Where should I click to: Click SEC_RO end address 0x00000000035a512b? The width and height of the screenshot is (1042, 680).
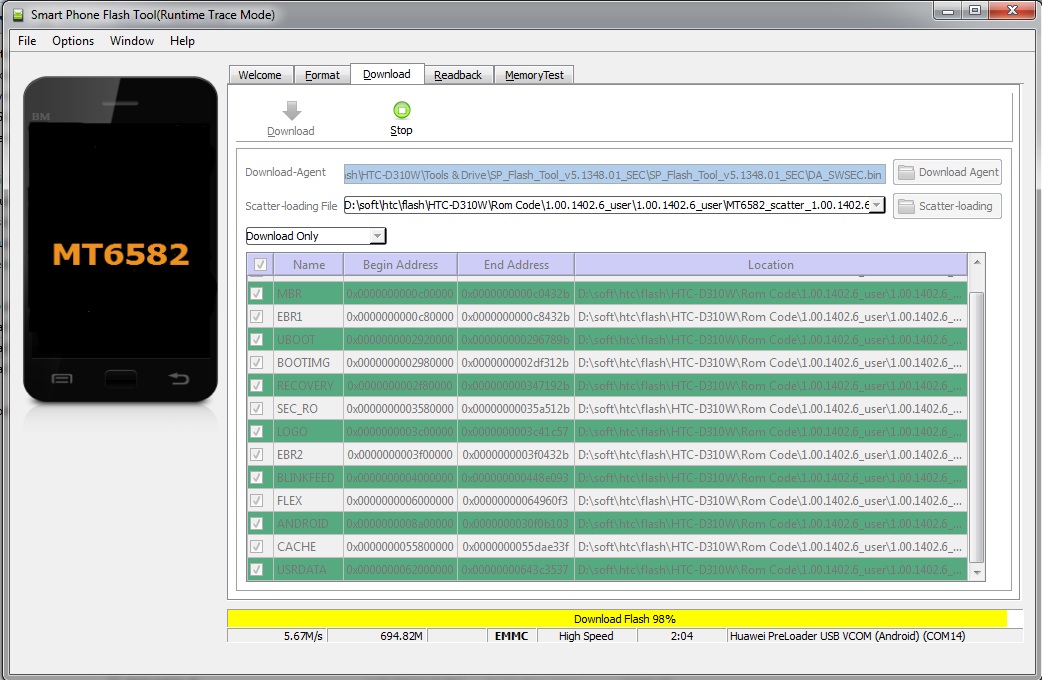click(x=516, y=409)
